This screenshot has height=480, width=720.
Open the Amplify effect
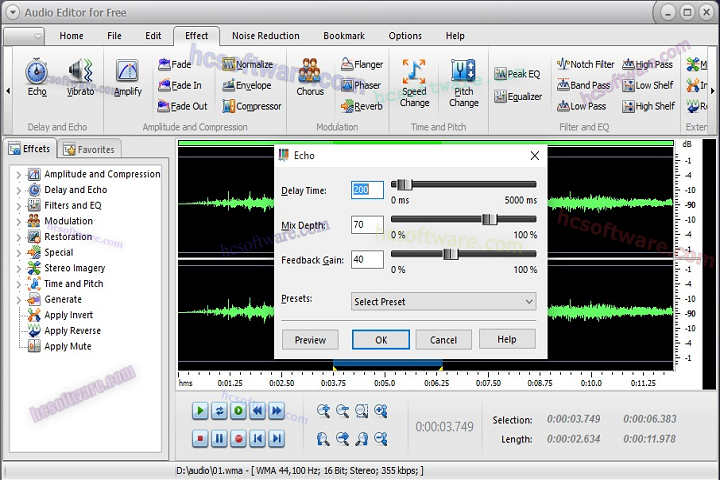pyautogui.click(x=128, y=77)
